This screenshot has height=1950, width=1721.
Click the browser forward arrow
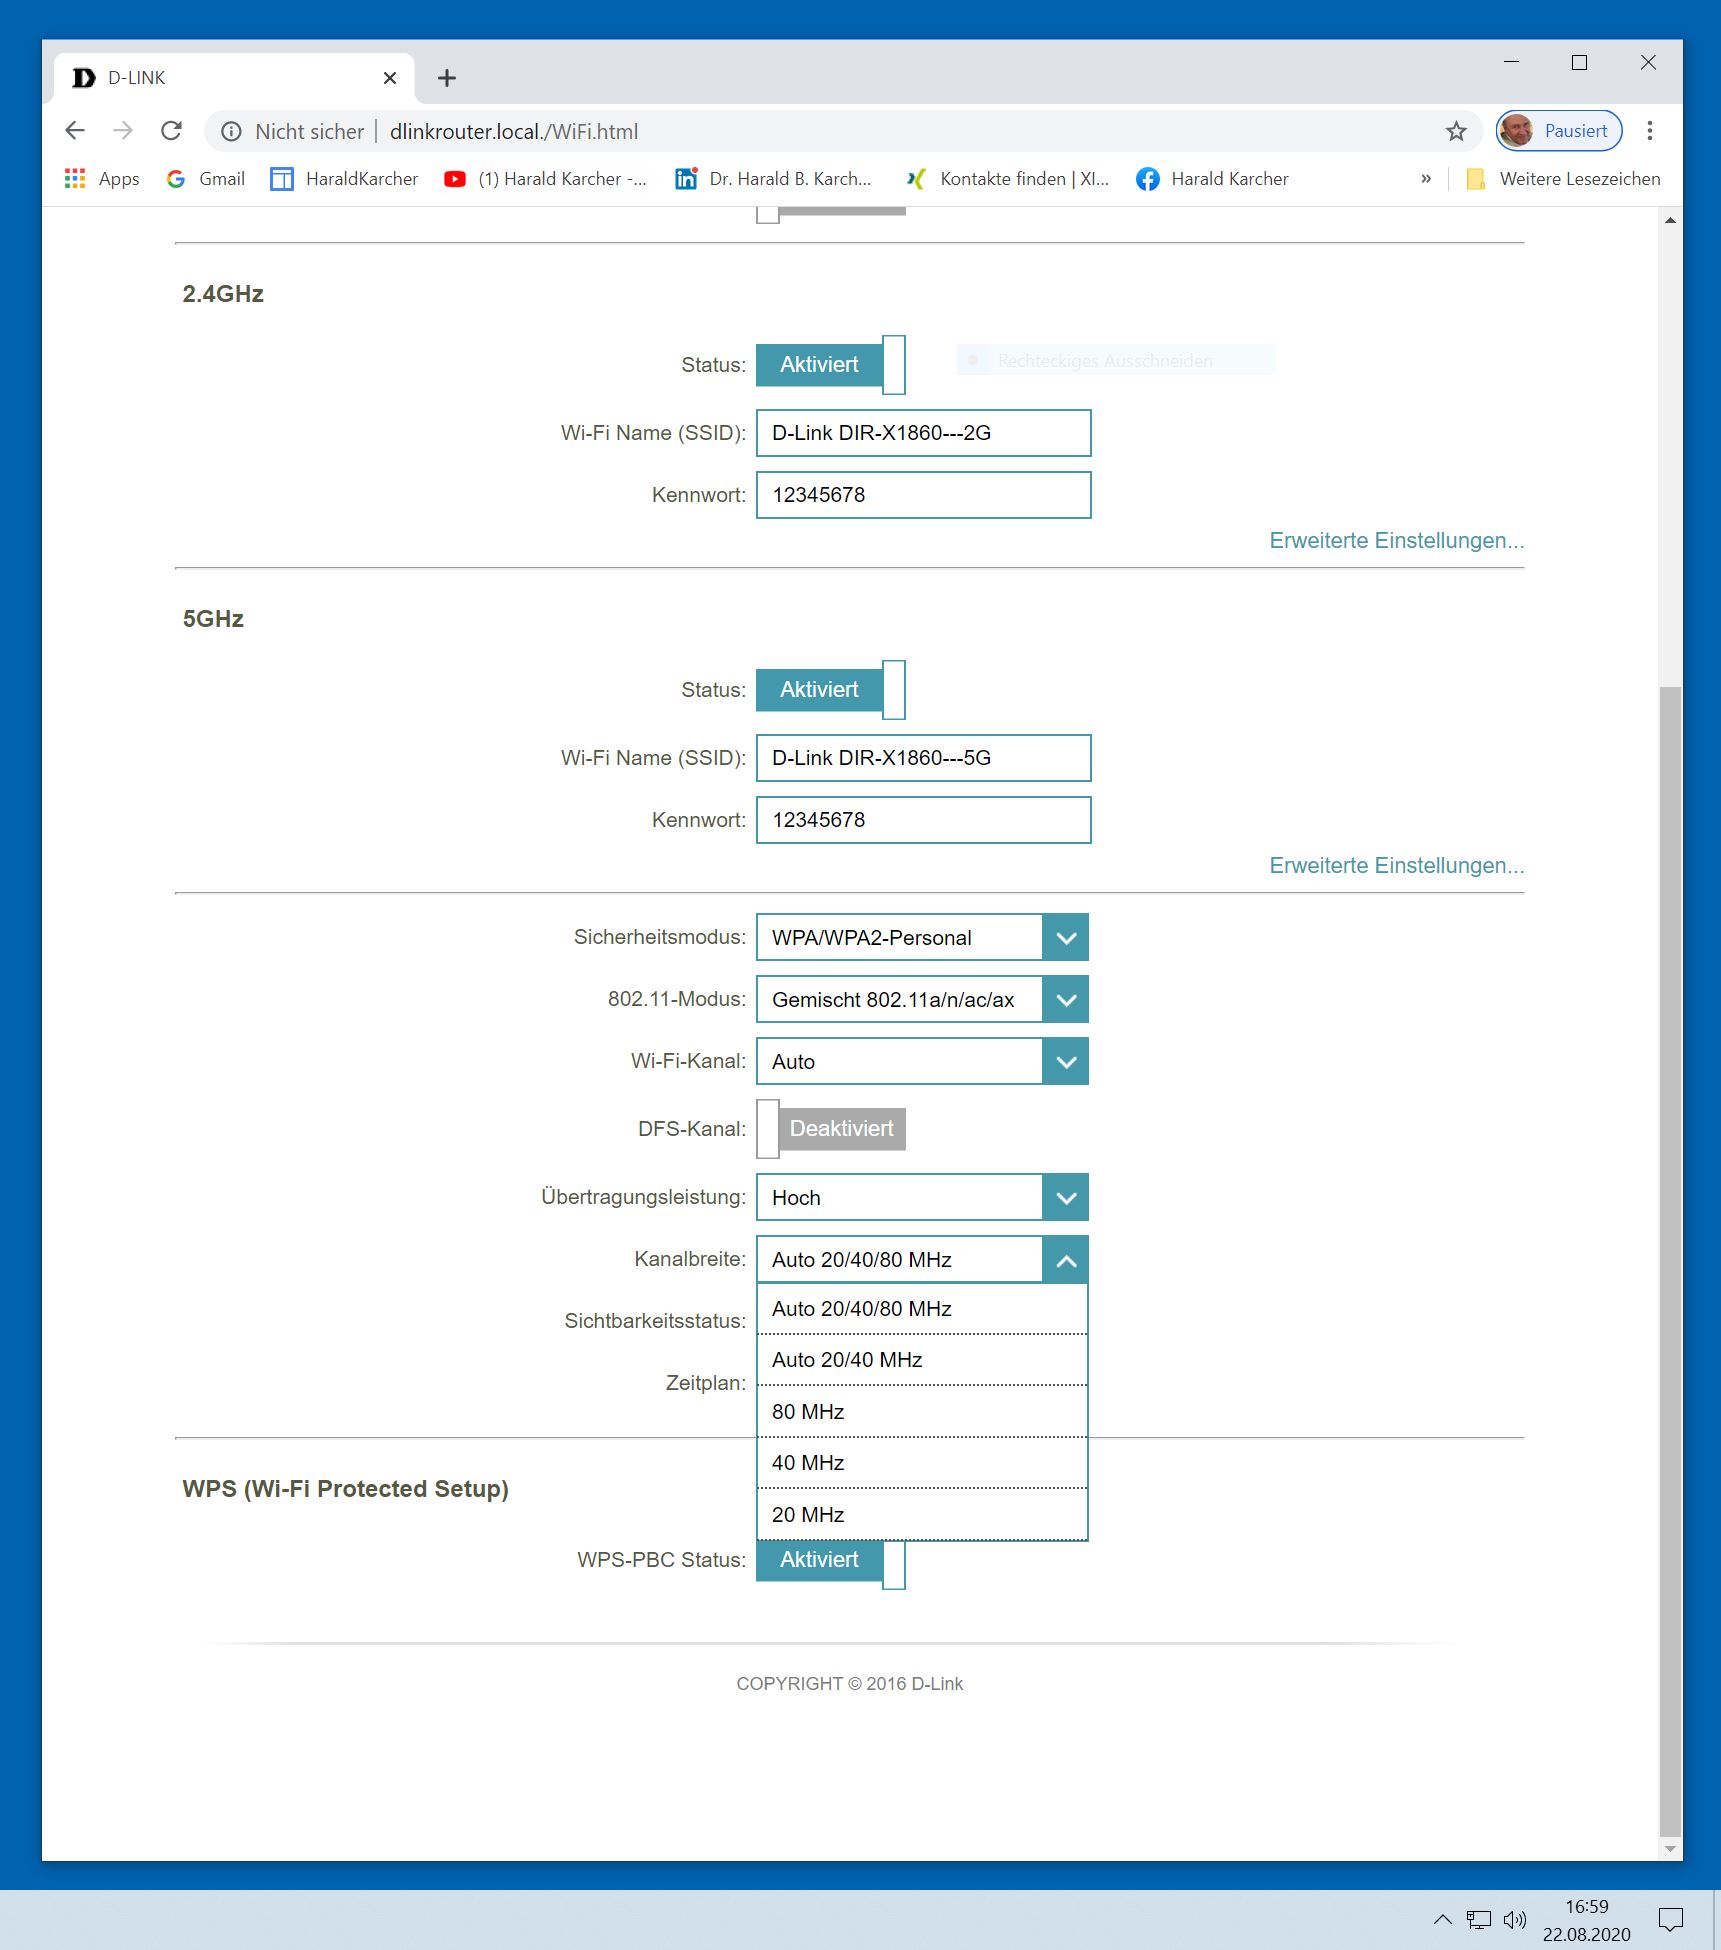point(123,131)
